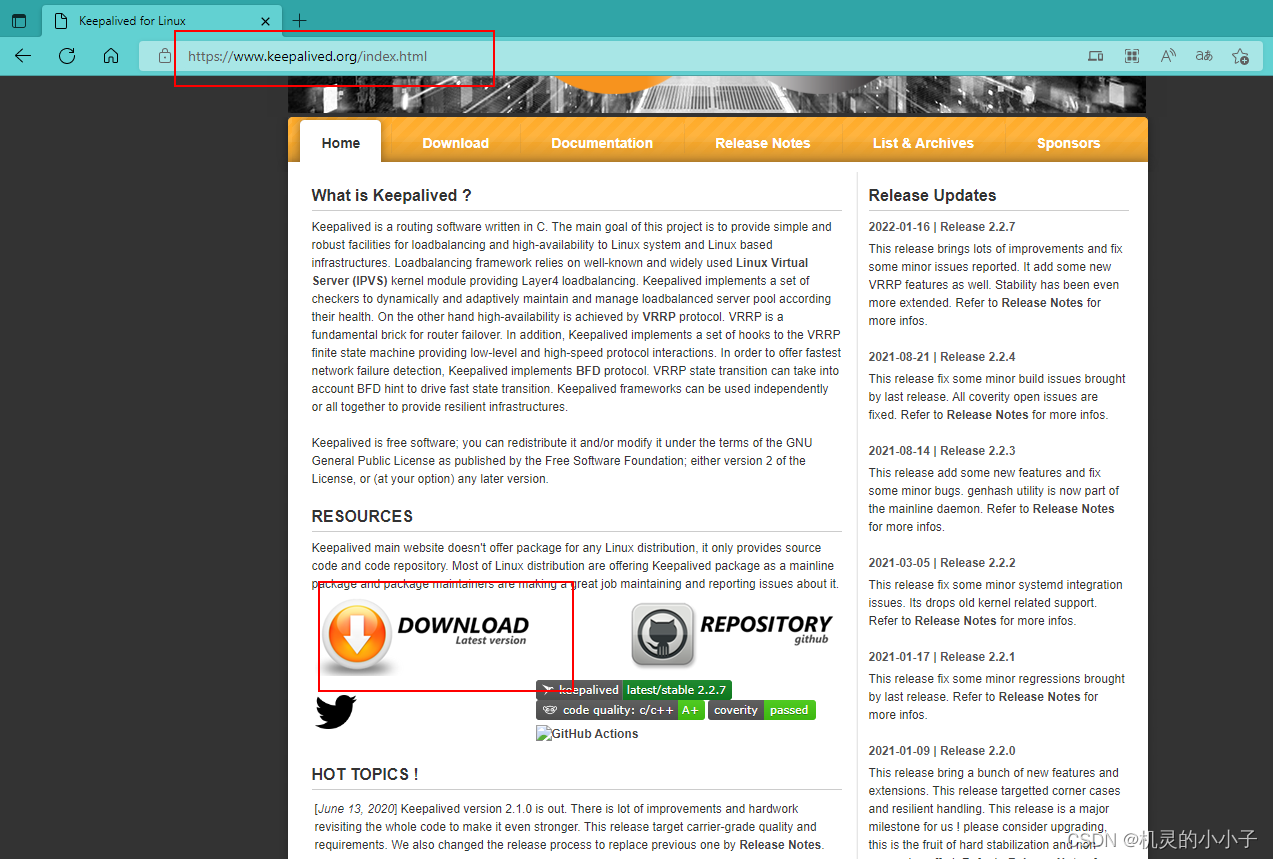This screenshot has height=859, width=1273.
Task: Open the Documentation tab
Action: (602, 143)
